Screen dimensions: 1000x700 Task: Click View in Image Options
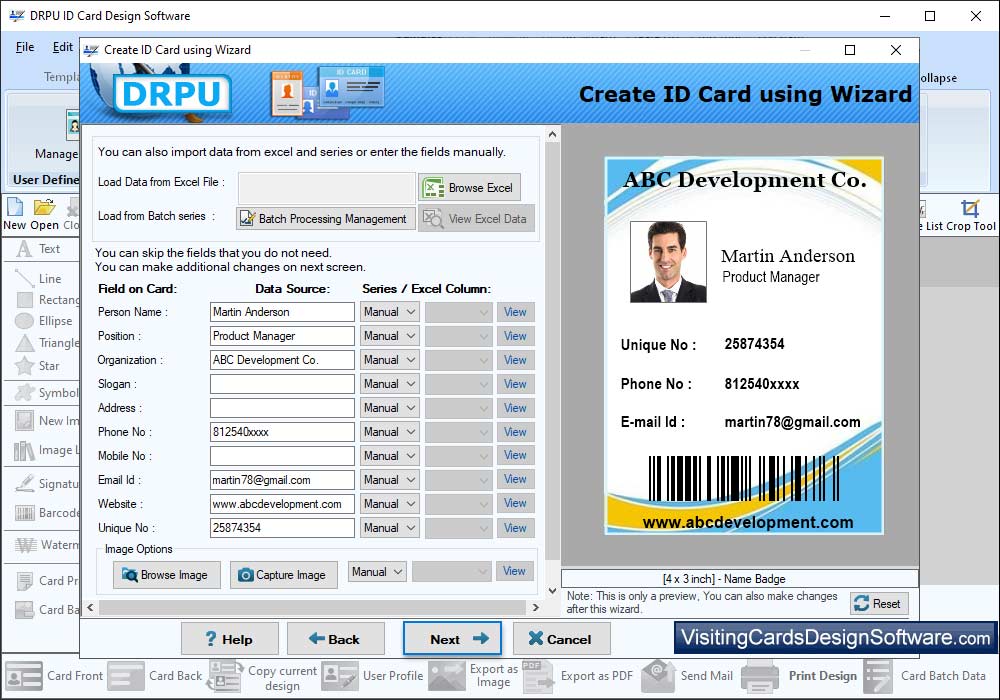[x=514, y=571]
